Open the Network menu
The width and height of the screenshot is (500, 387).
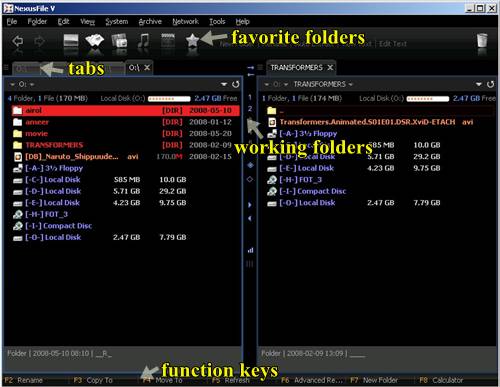[185, 22]
